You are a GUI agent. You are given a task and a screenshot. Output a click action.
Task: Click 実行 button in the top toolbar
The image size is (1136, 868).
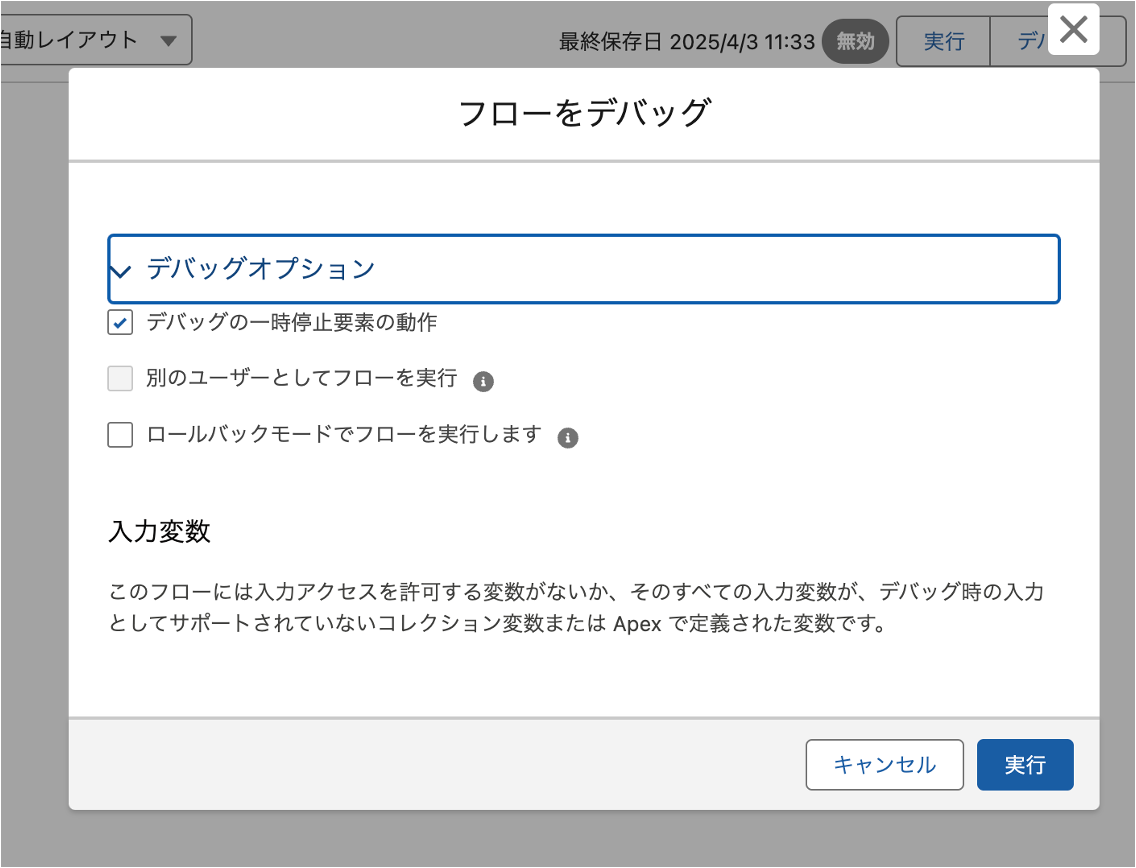[943, 41]
